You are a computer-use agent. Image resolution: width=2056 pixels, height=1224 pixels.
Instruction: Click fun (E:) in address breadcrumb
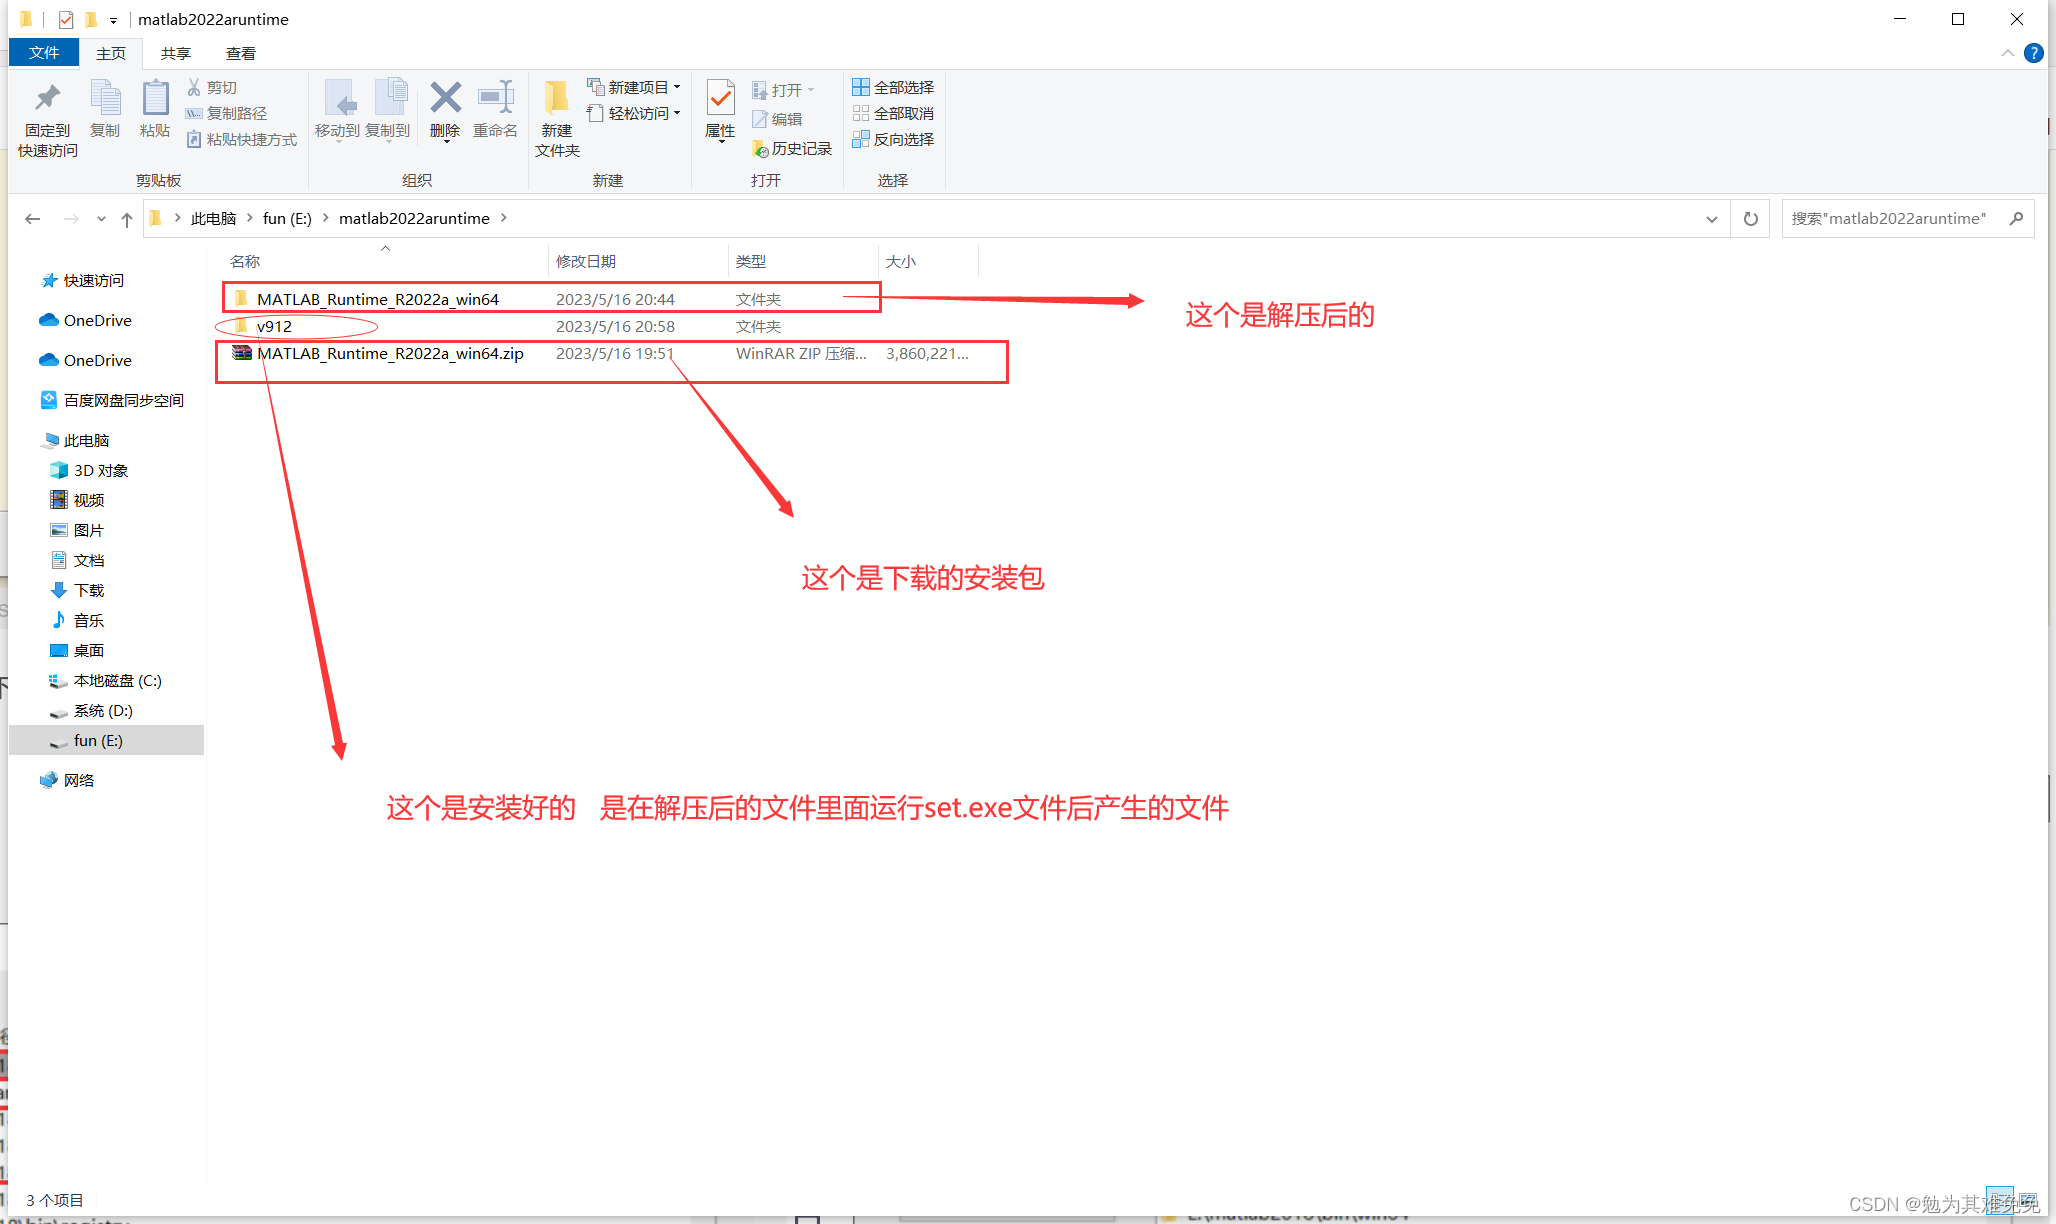coord(287,219)
